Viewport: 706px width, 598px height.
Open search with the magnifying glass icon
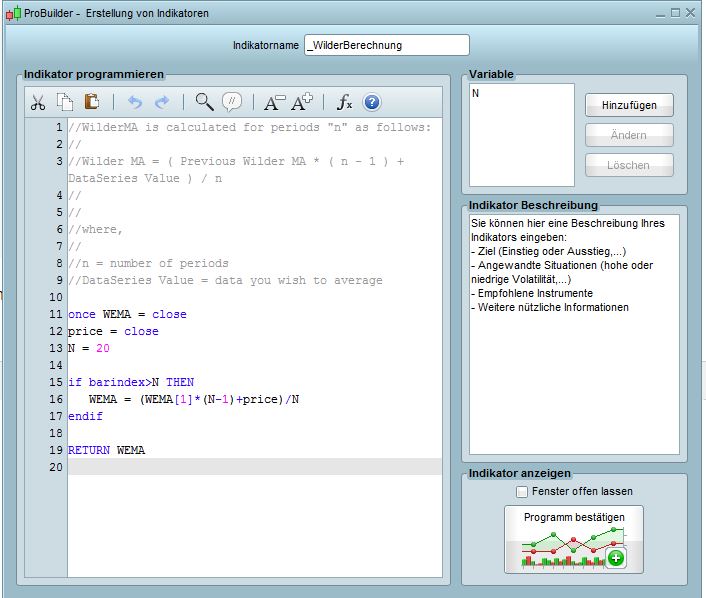[204, 102]
